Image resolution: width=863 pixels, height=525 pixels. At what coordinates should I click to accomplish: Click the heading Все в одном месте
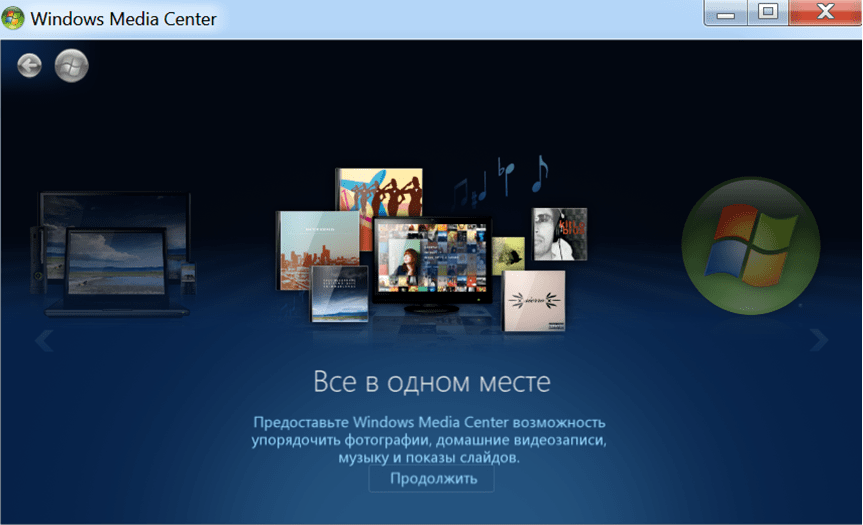[431, 382]
